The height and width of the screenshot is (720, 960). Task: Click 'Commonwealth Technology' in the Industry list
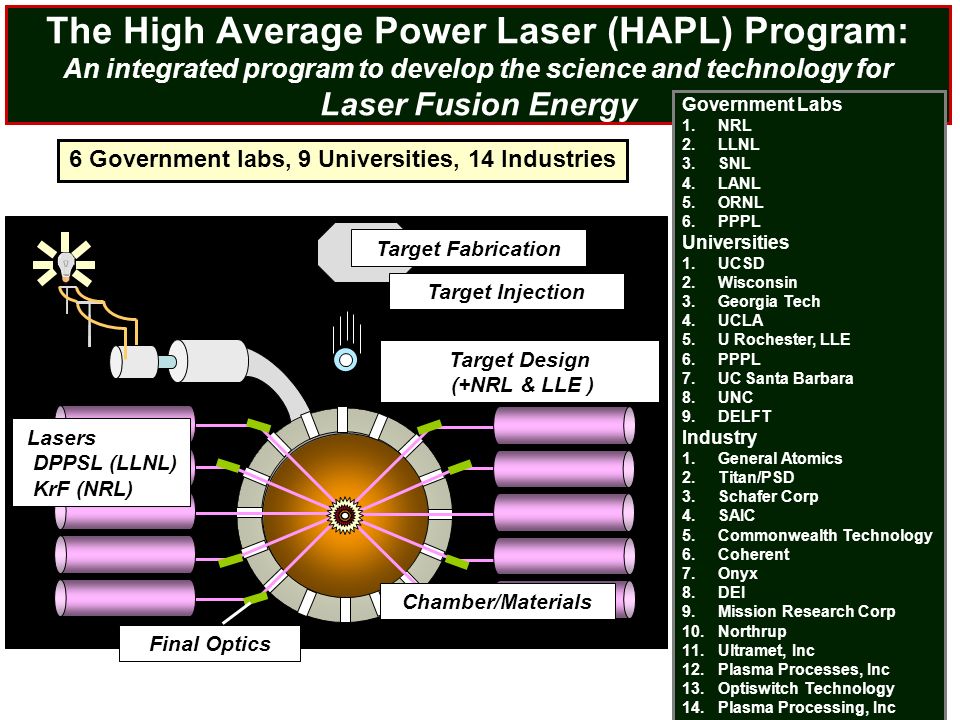coord(825,535)
